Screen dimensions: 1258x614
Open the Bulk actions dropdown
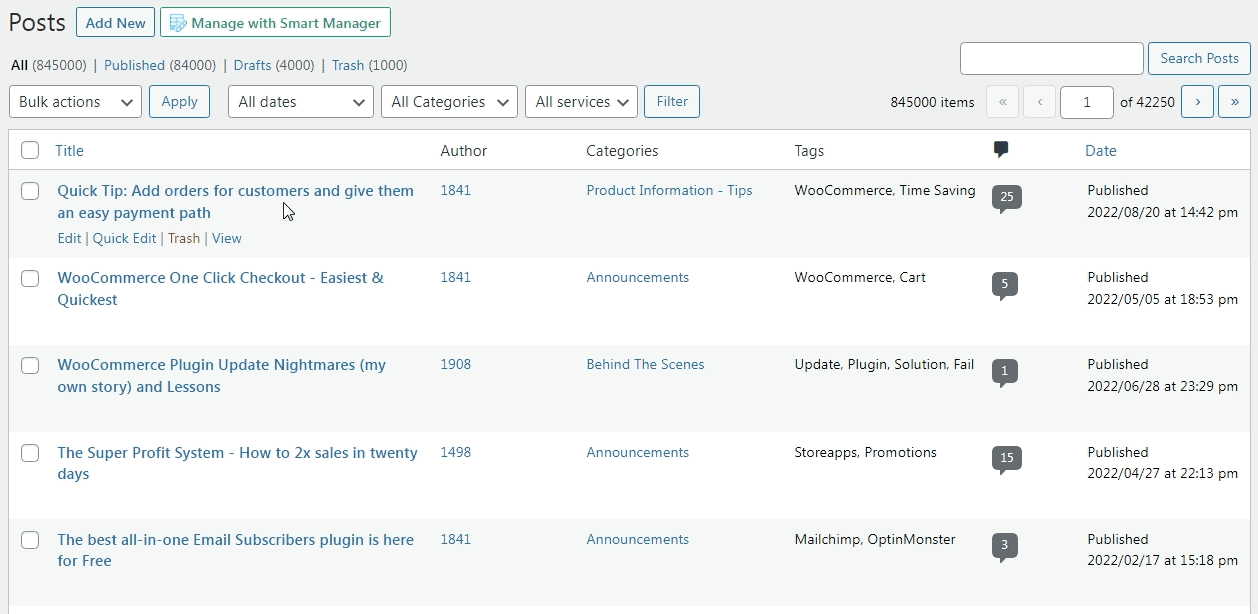pos(75,102)
